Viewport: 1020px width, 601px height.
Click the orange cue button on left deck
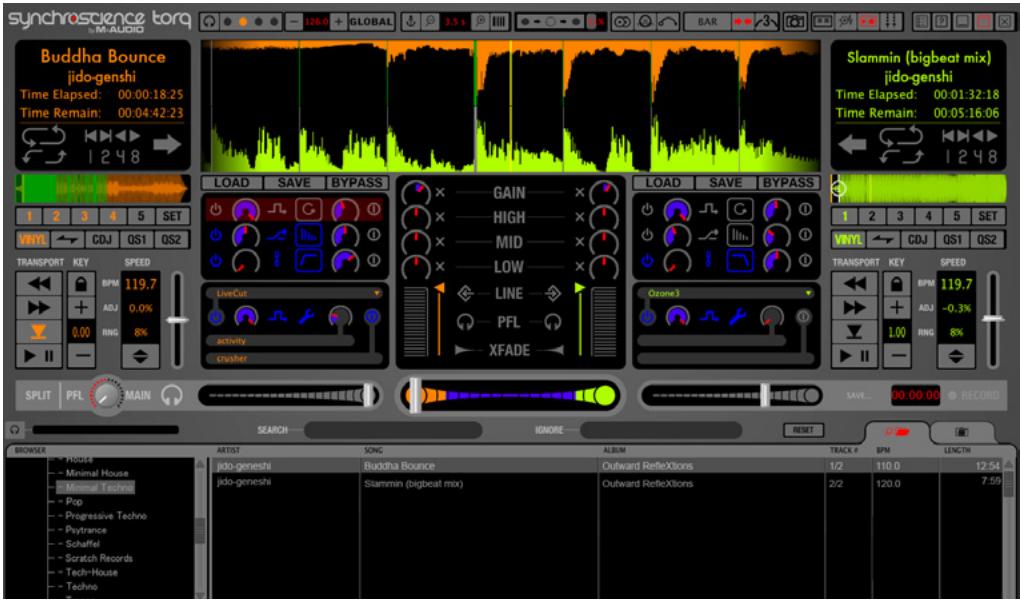pos(39,332)
